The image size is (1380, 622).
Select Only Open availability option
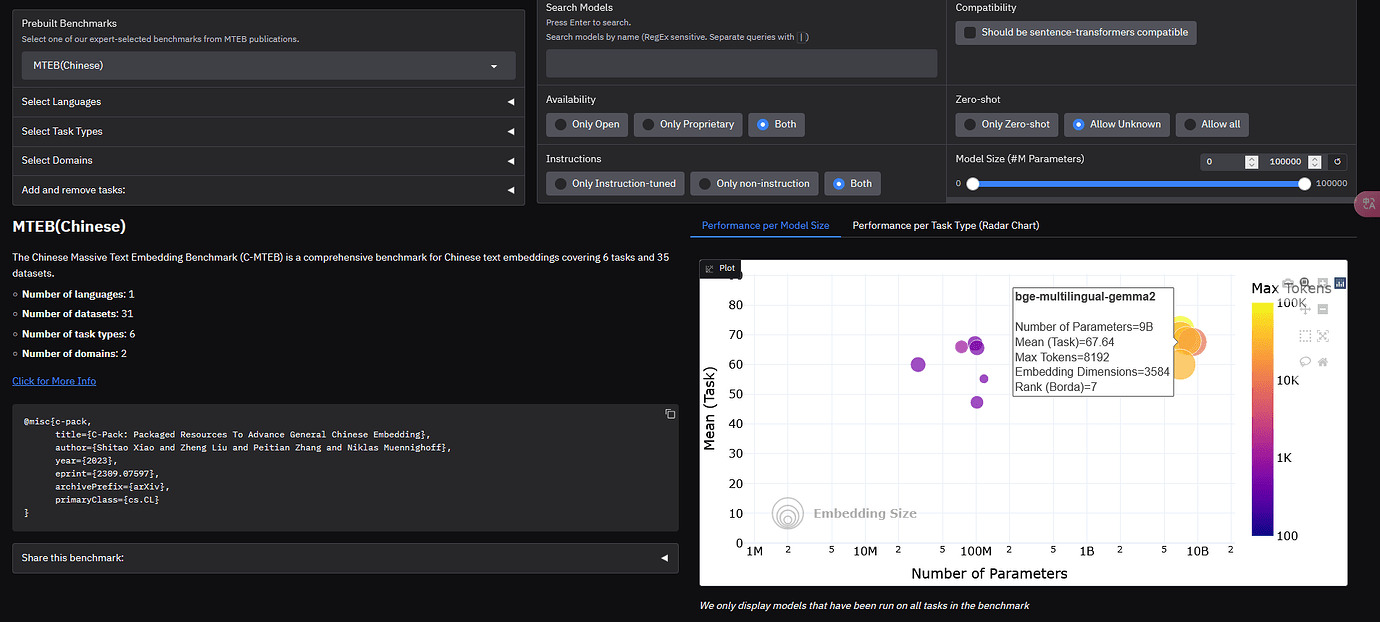point(586,125)
